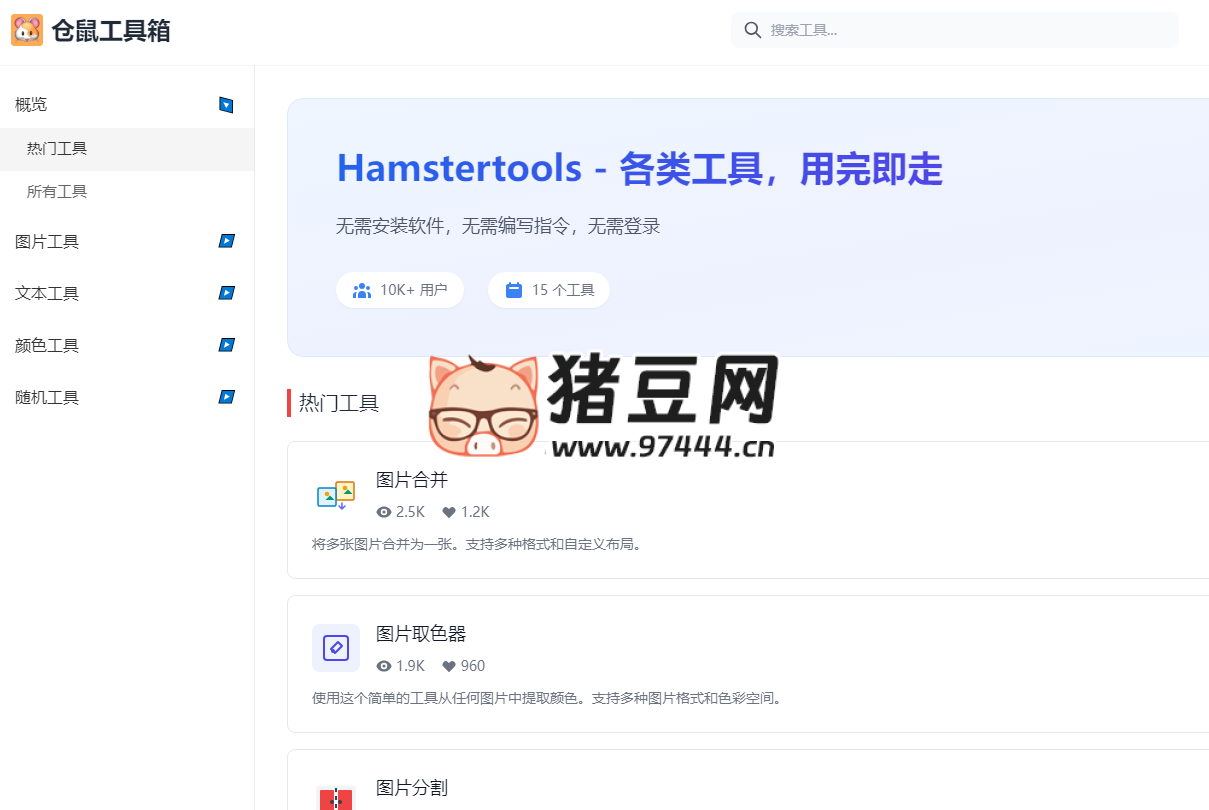Click the 图片取色器 eyedropper icon
The height and width of the screenshot is (810, 1209).
(x=336, y=648)
